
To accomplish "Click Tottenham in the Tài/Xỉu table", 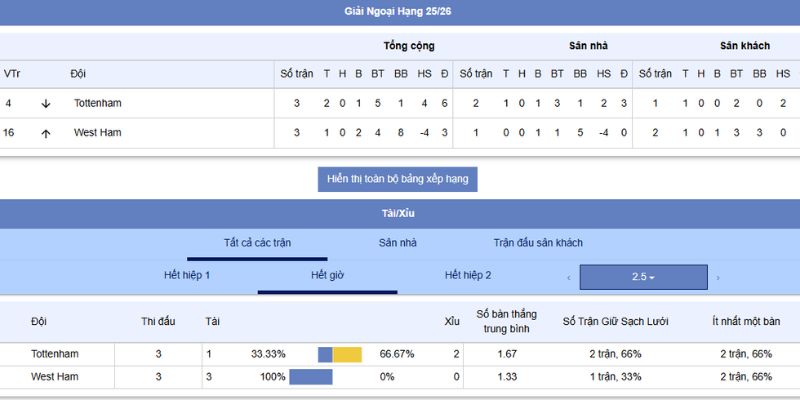I will pyautogui.click(x=54, y=354).
